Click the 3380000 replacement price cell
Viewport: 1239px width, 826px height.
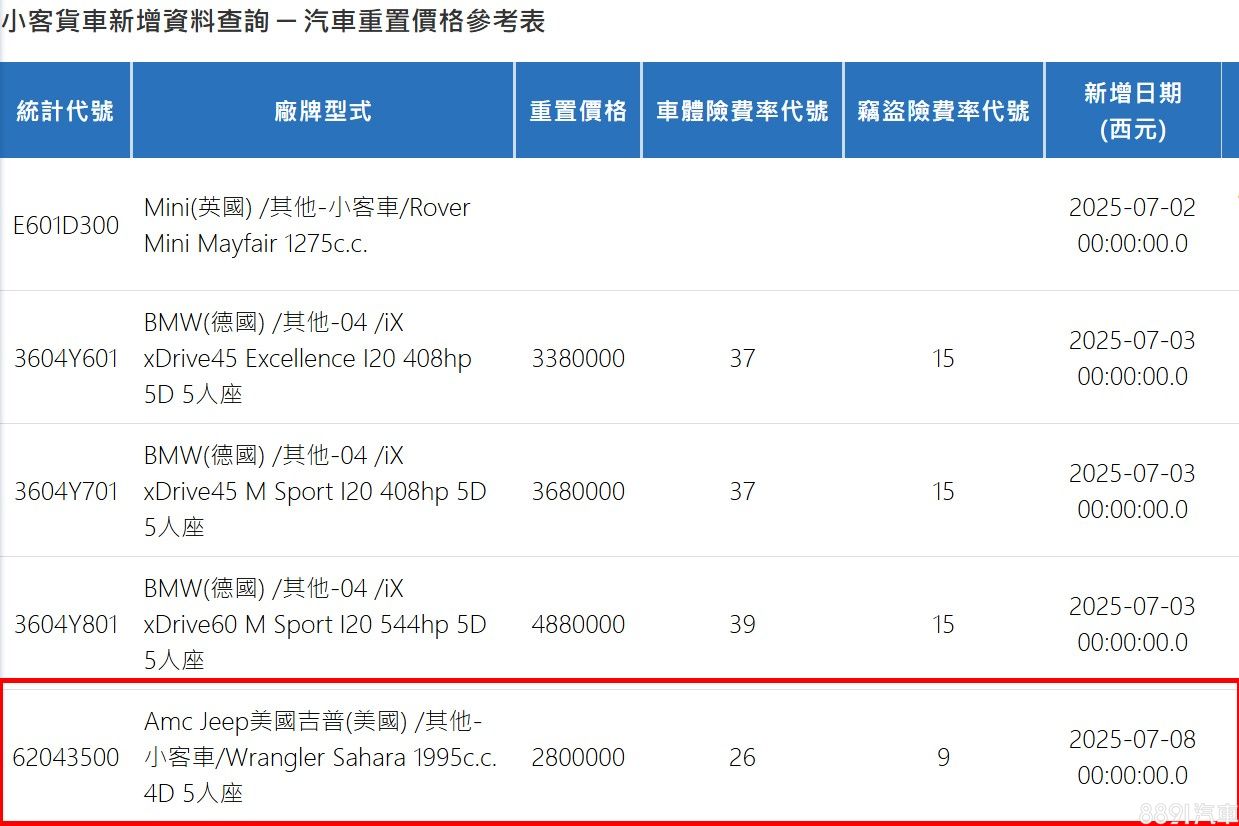578,358
